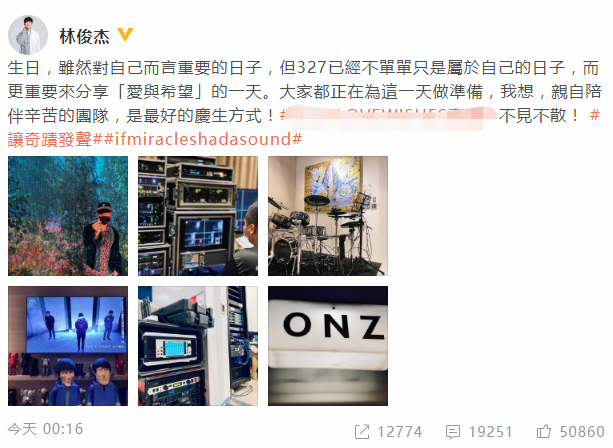Open username 林俊杰 profile link
The height and width of the screenshot is (448, 613).
[84, 36]
